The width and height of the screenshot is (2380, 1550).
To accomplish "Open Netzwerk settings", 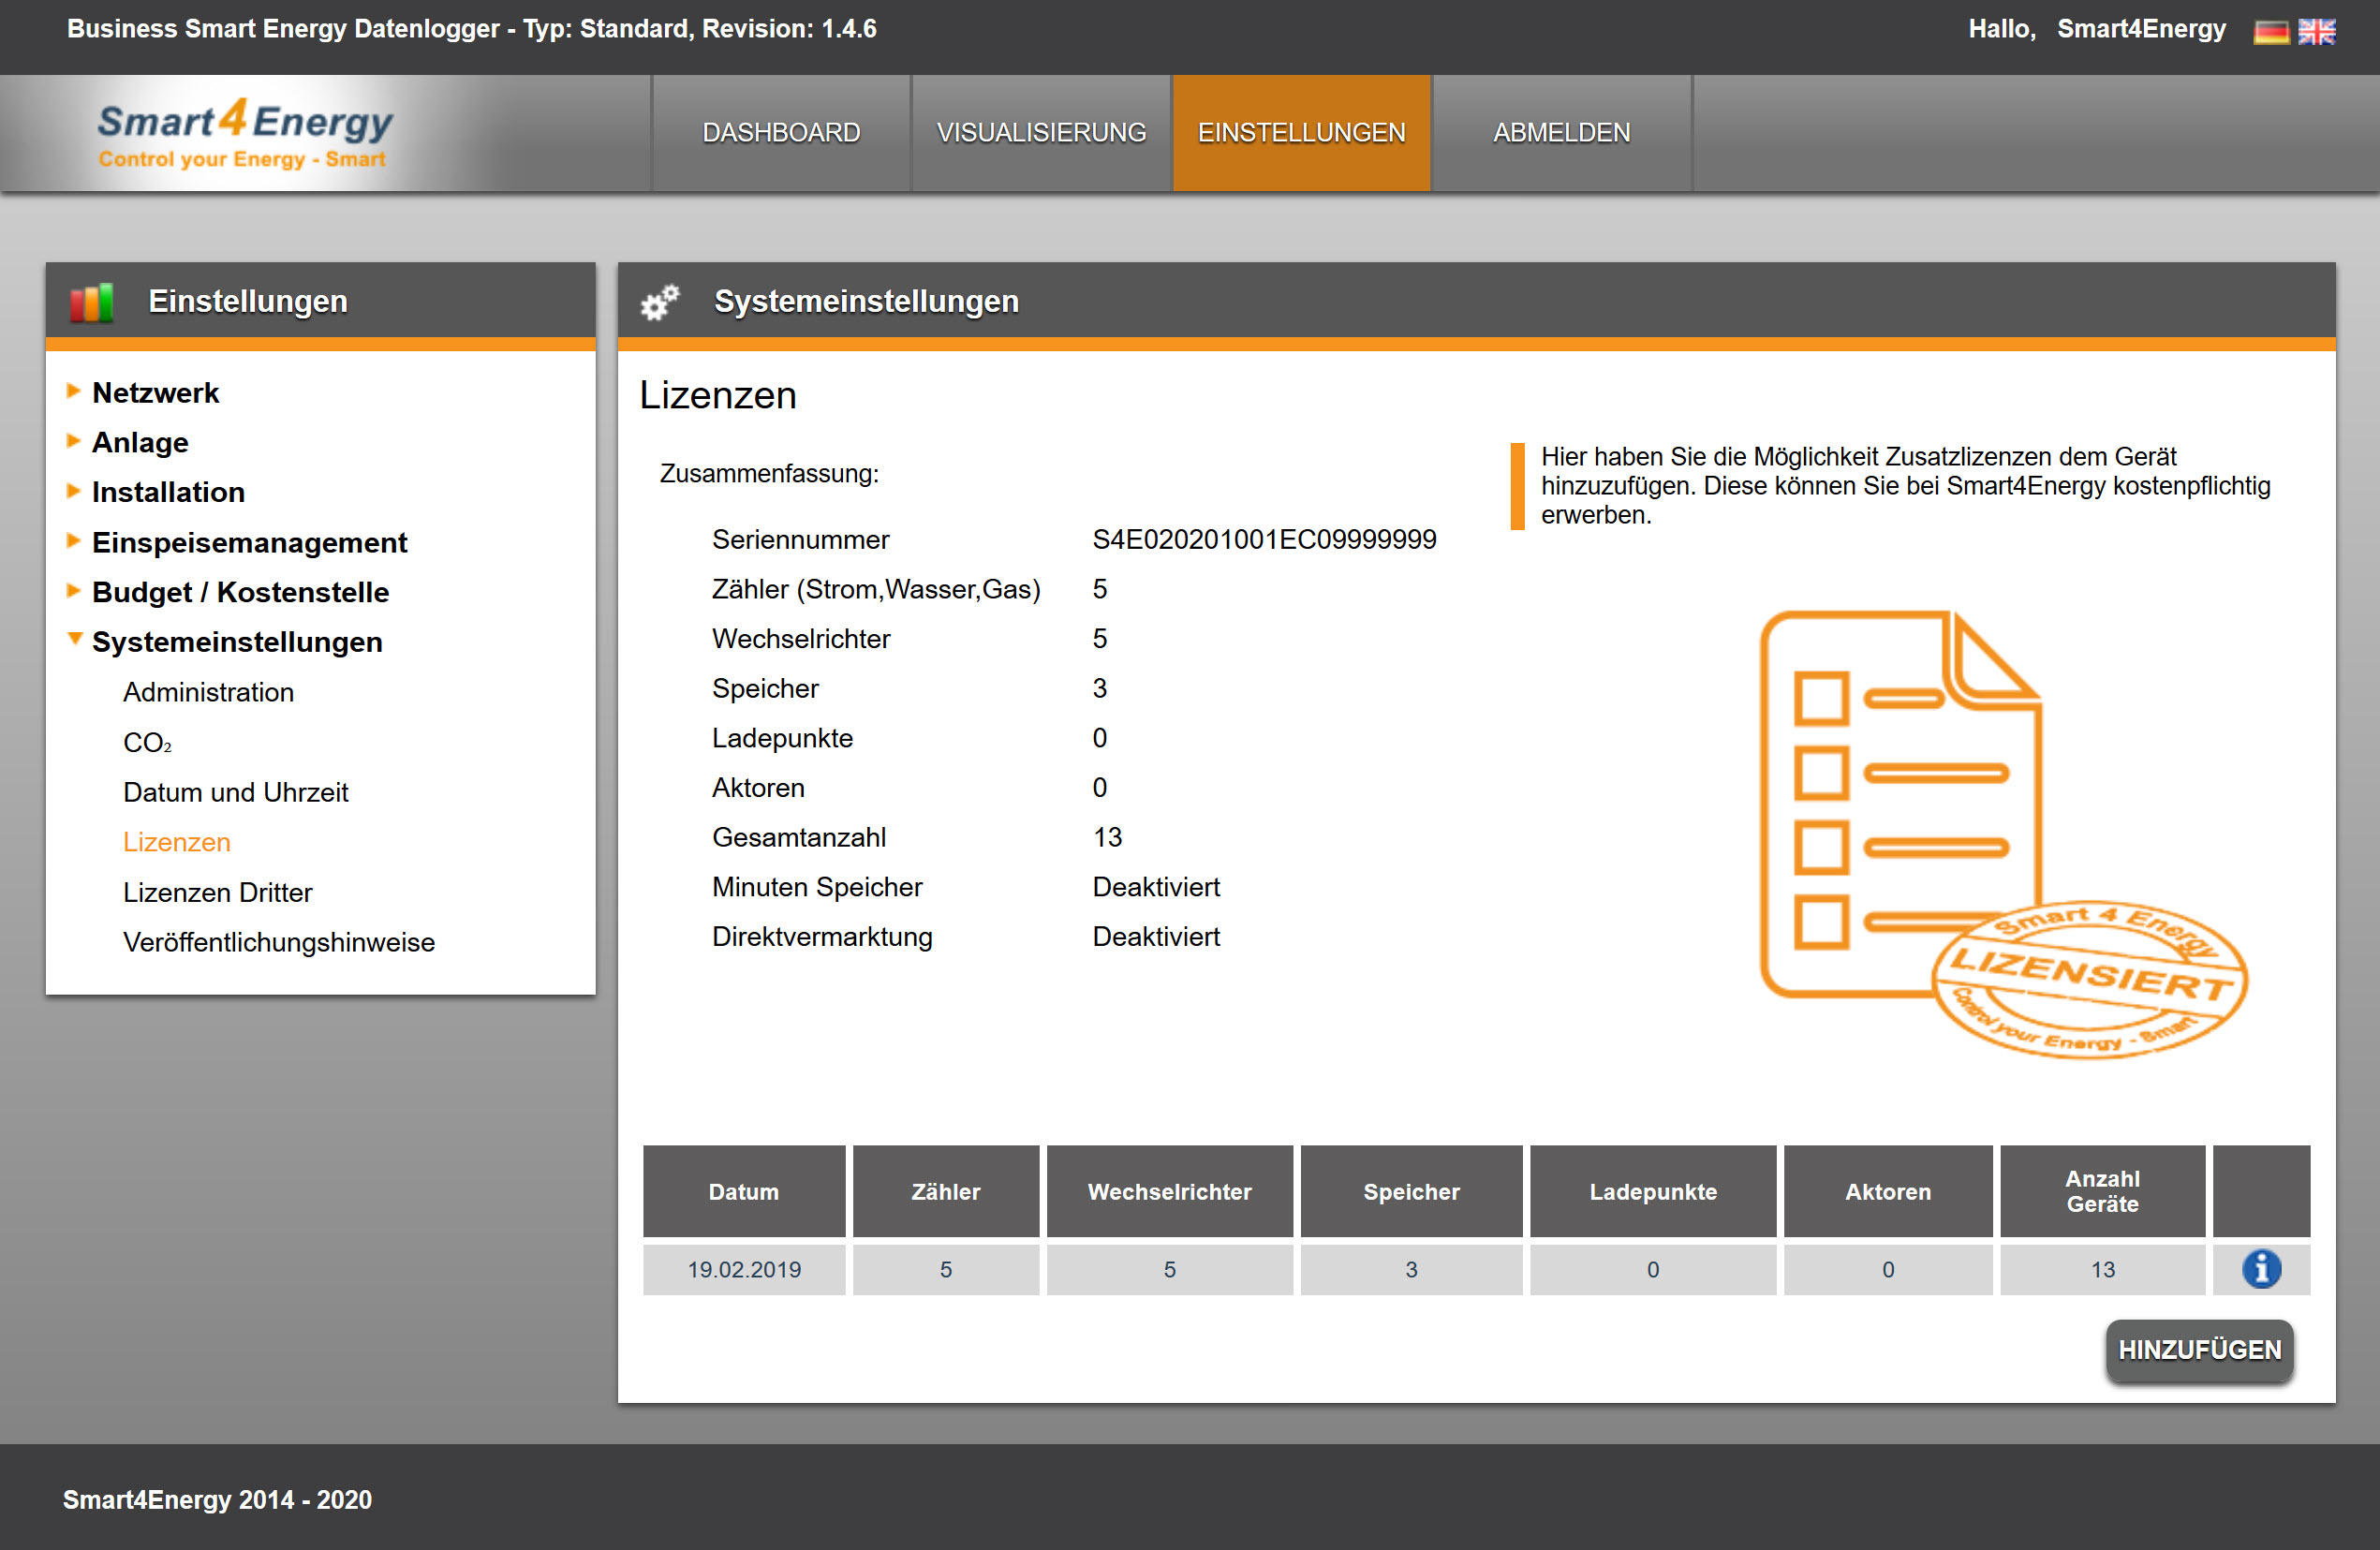I will click(155, 393).
